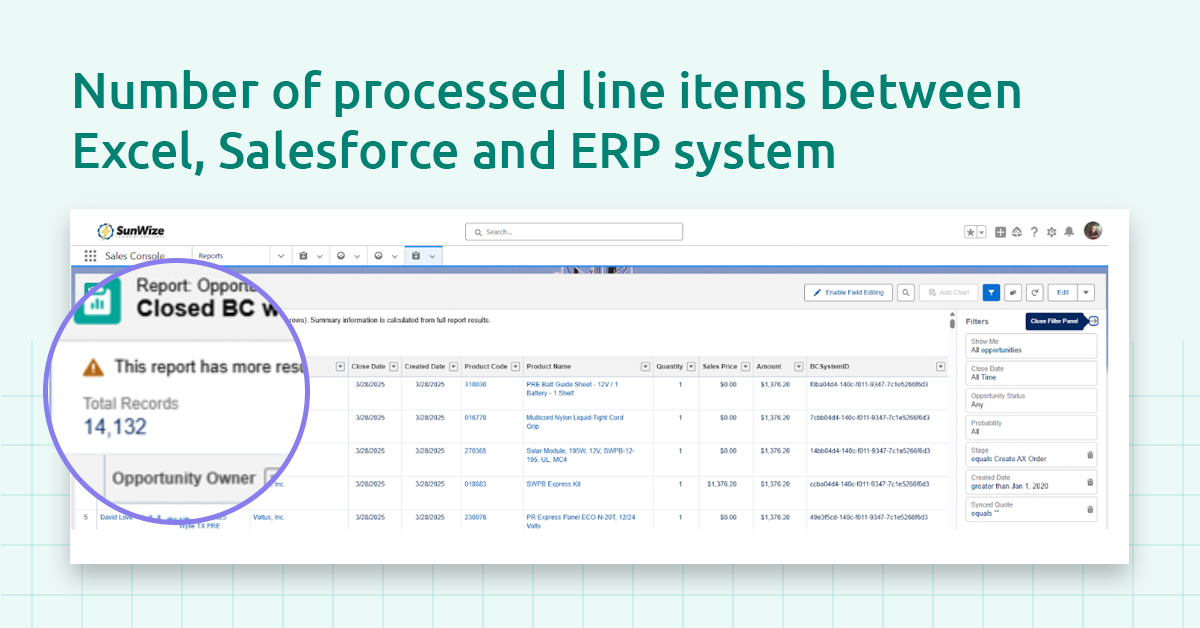This screenshot has width=1200, height=628.
Task: Open the Salesforce Trailhead guidance icon
Action: (x=1017, y=232)
